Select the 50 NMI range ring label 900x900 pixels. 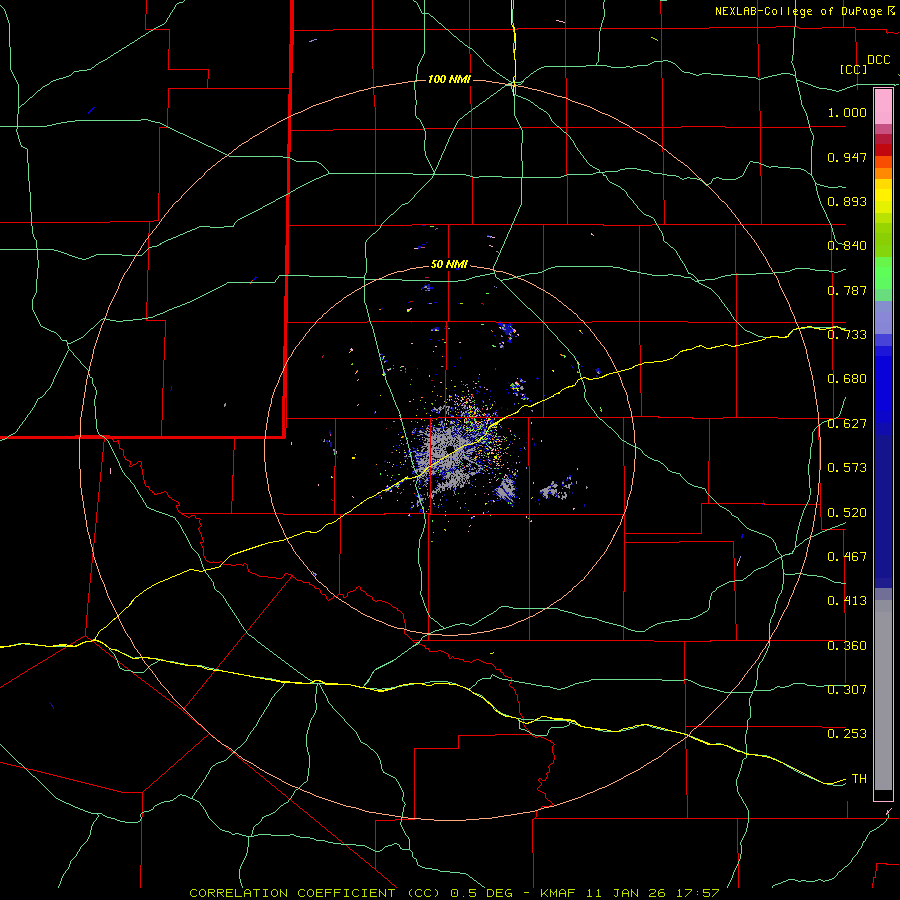click(449, 264)
